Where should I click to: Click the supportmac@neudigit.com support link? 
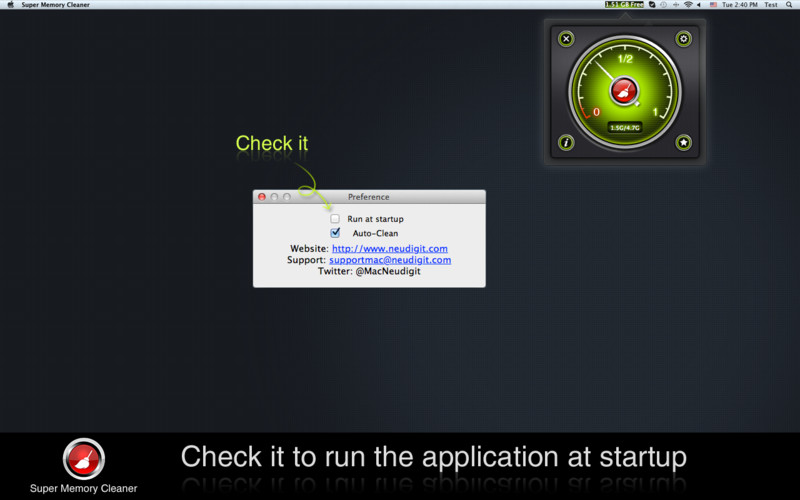[390, 260]
